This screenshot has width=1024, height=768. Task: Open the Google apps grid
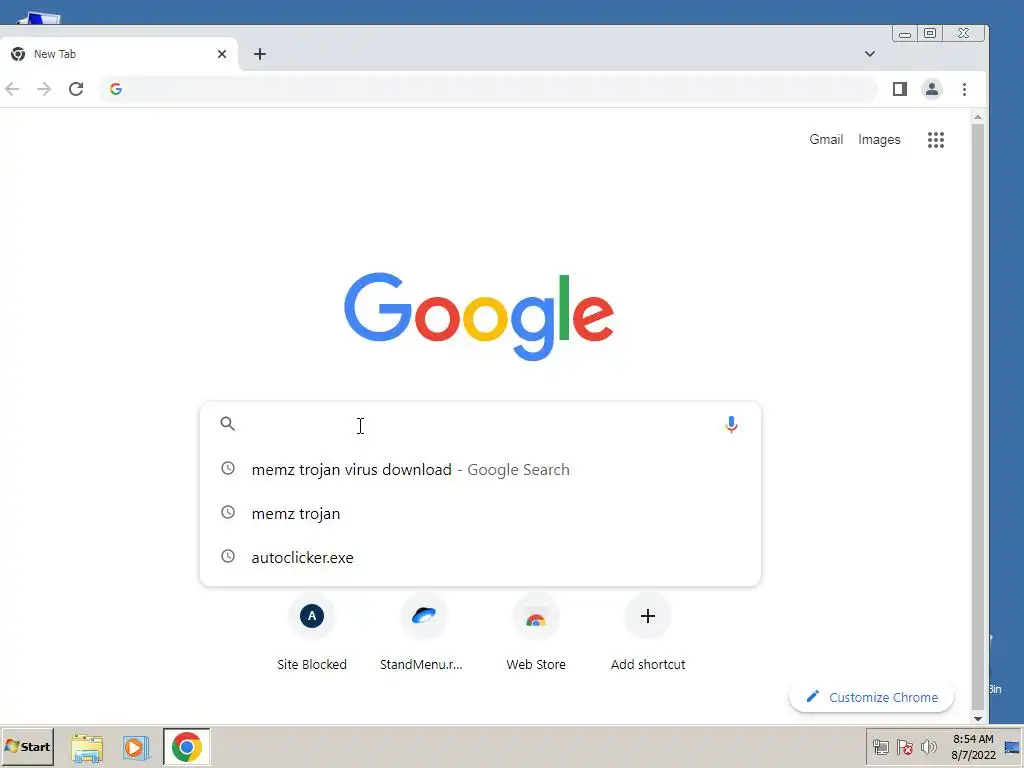pos(935,139)
